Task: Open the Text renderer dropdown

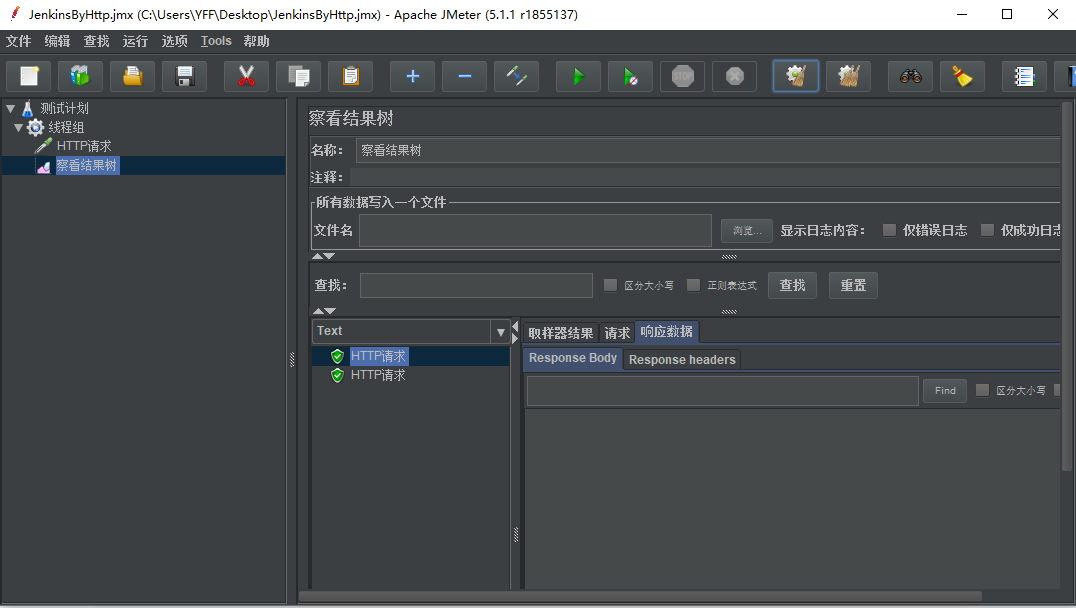Action: coord(500,332)
